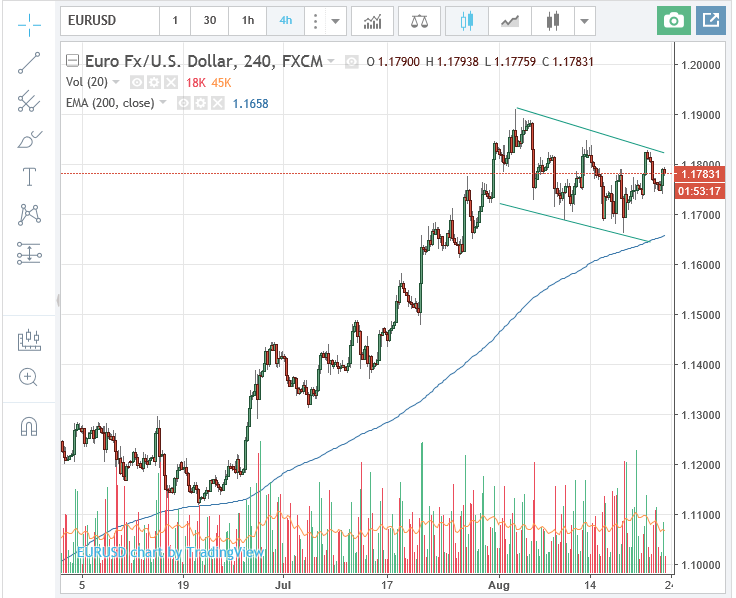736x598 pixels.
Task: Toggle magnet mode in left toolbar
Action: pyautogui.click(x=29, y=427)
